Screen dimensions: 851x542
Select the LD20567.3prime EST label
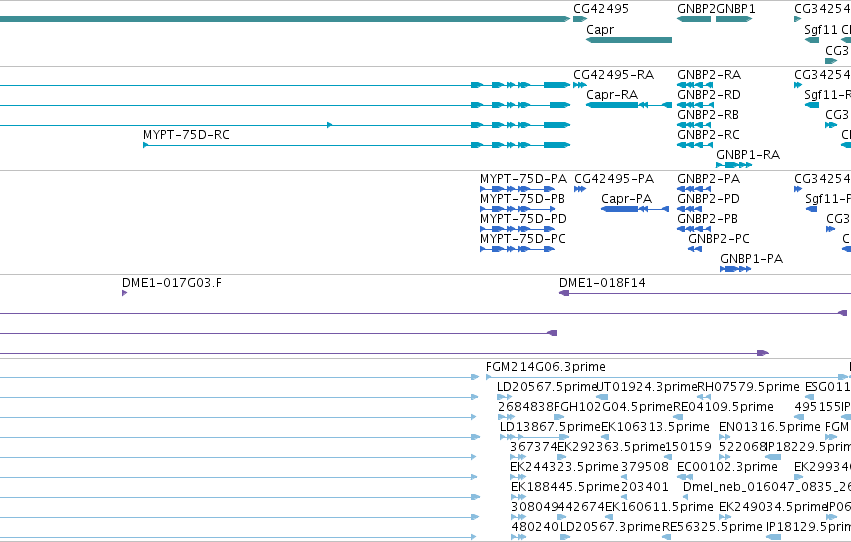[x=610, y=528]
